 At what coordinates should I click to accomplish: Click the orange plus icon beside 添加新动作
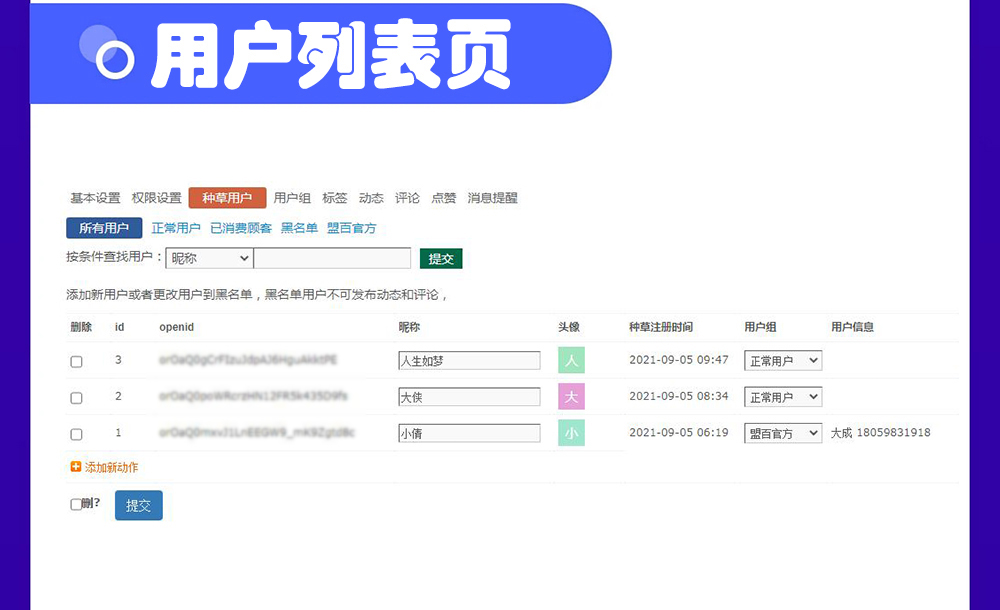pyautogui.click(x=76, y=467)
